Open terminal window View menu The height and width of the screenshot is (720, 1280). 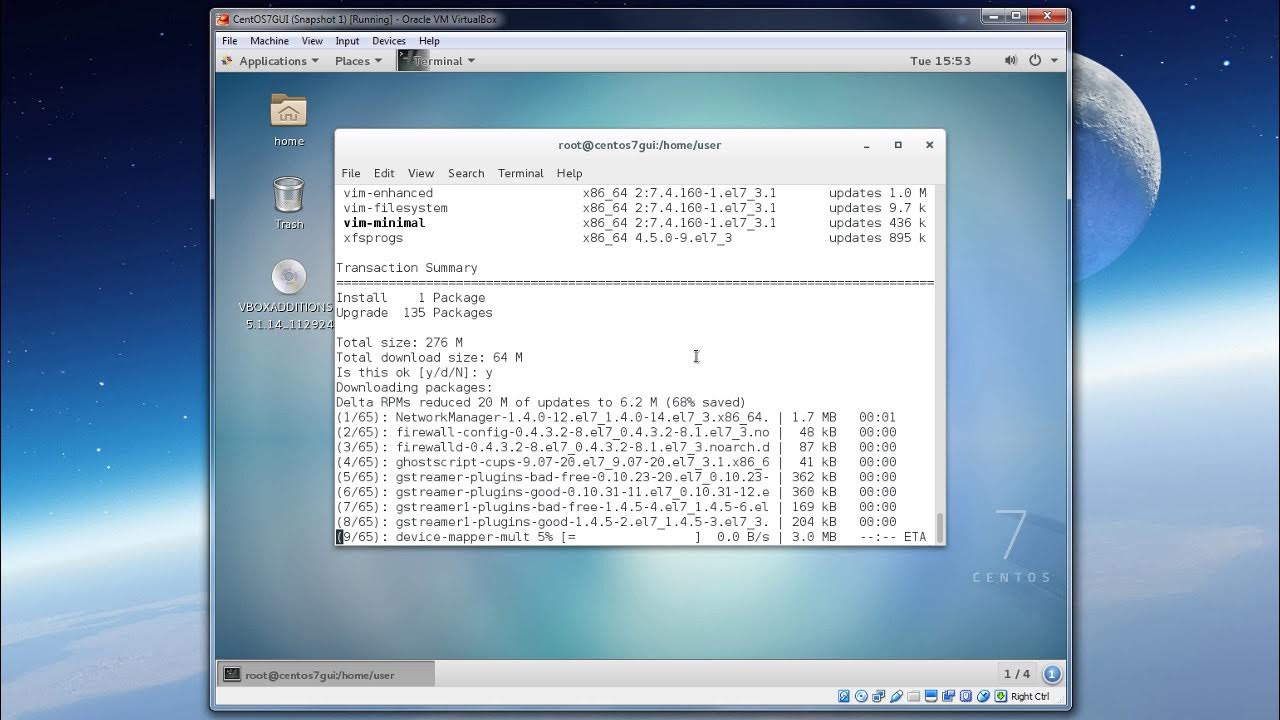(x=421, y=173)
